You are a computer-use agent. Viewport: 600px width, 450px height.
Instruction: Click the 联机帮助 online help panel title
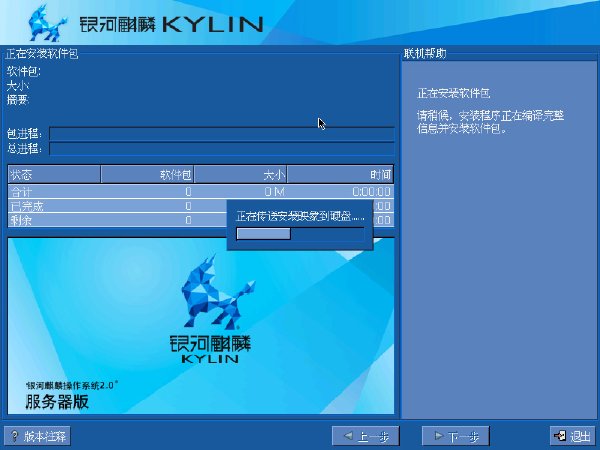[425, 54]
